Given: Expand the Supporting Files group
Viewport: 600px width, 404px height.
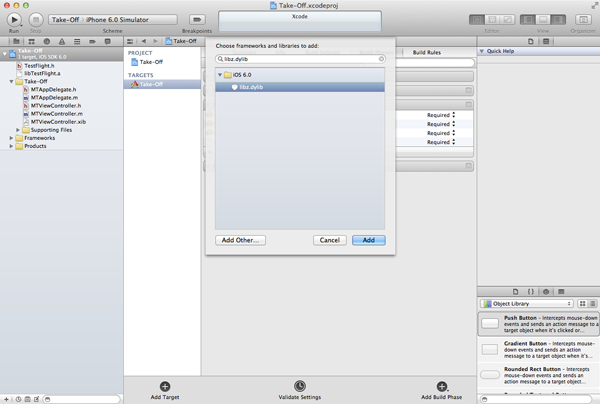Looking at the screenshot, I should coord(18,130).
